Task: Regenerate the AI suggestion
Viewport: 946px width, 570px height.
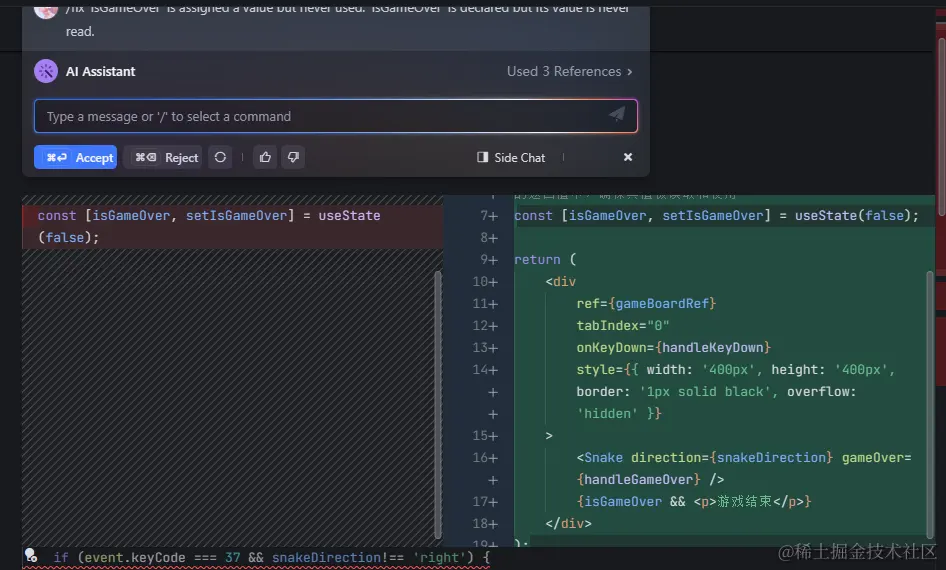Action: [220, 157]
